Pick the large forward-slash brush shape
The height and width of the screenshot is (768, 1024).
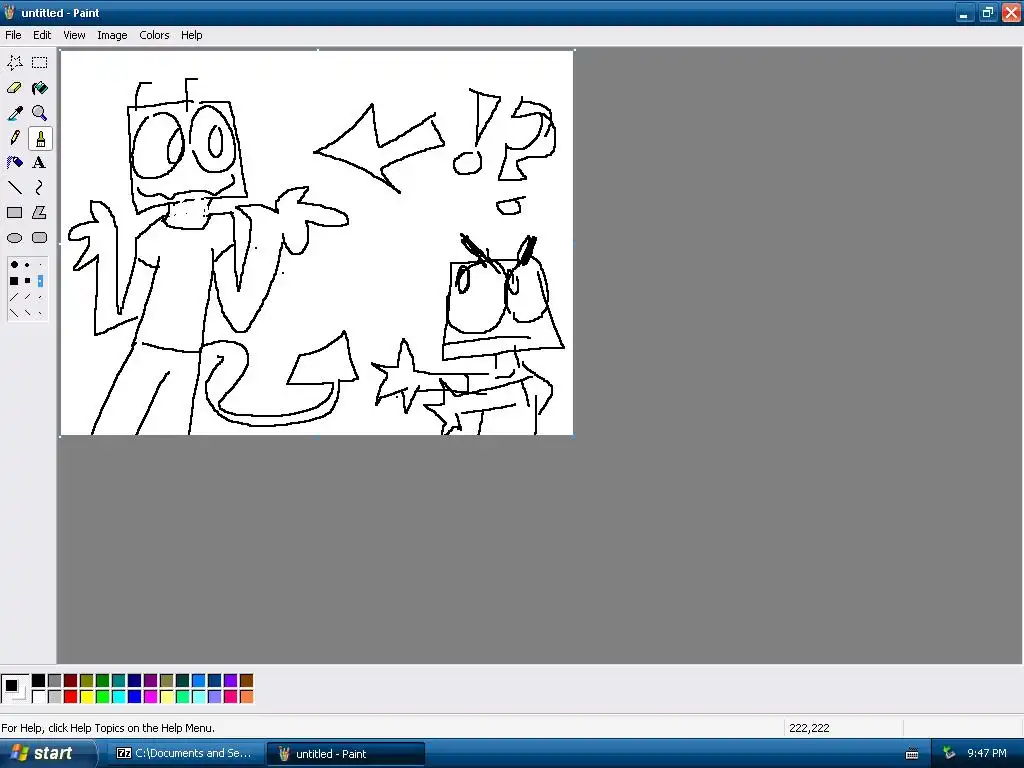click(14, 297)
